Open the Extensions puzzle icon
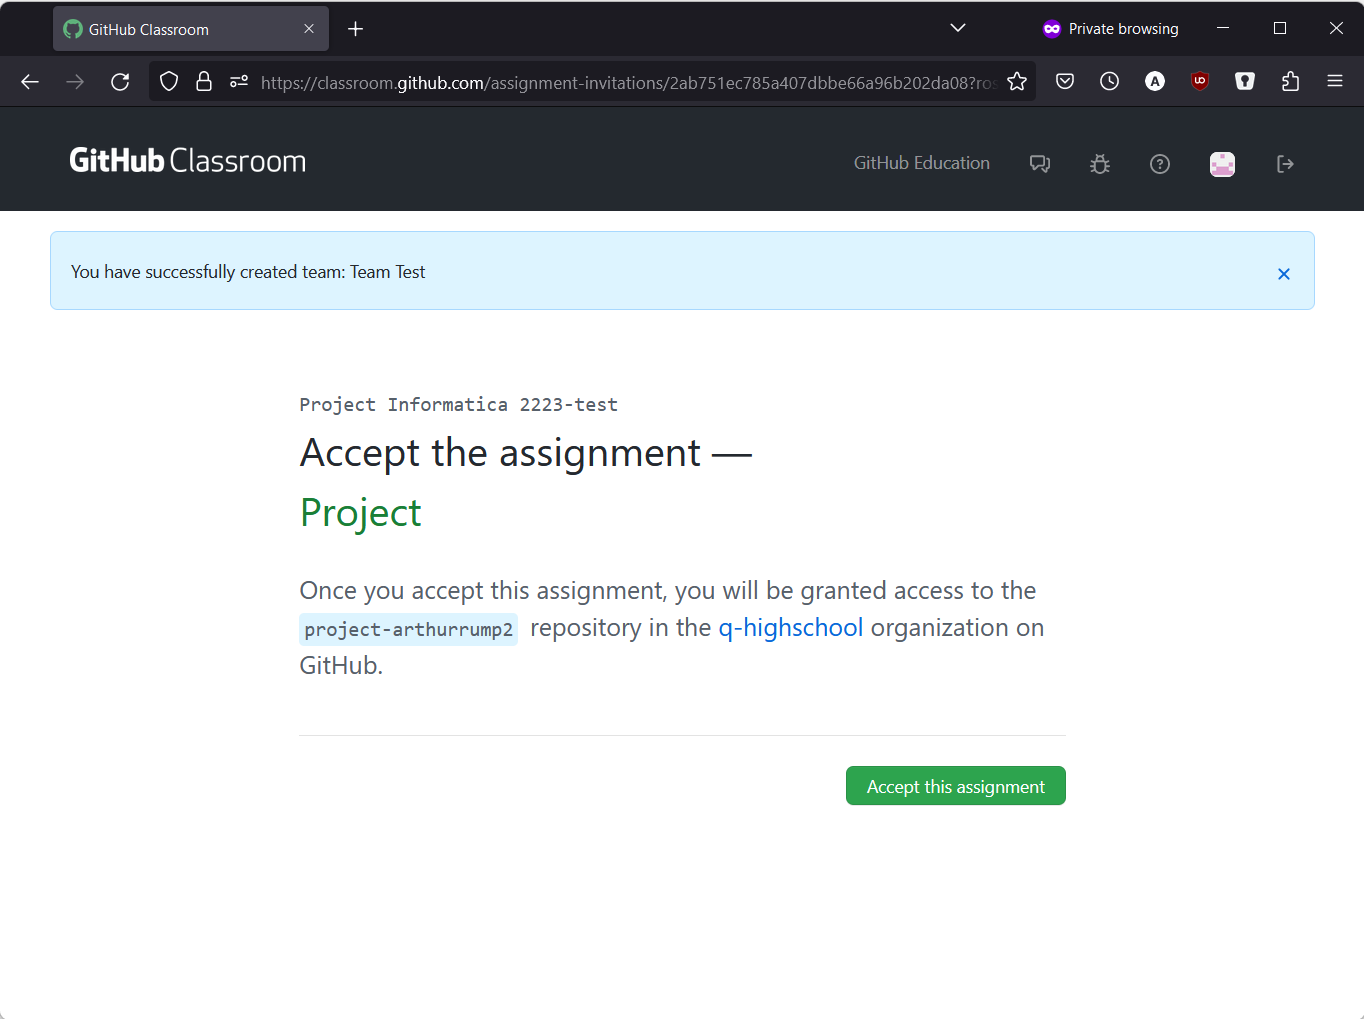1364x1019 pixels. [x=1290, y=82]
